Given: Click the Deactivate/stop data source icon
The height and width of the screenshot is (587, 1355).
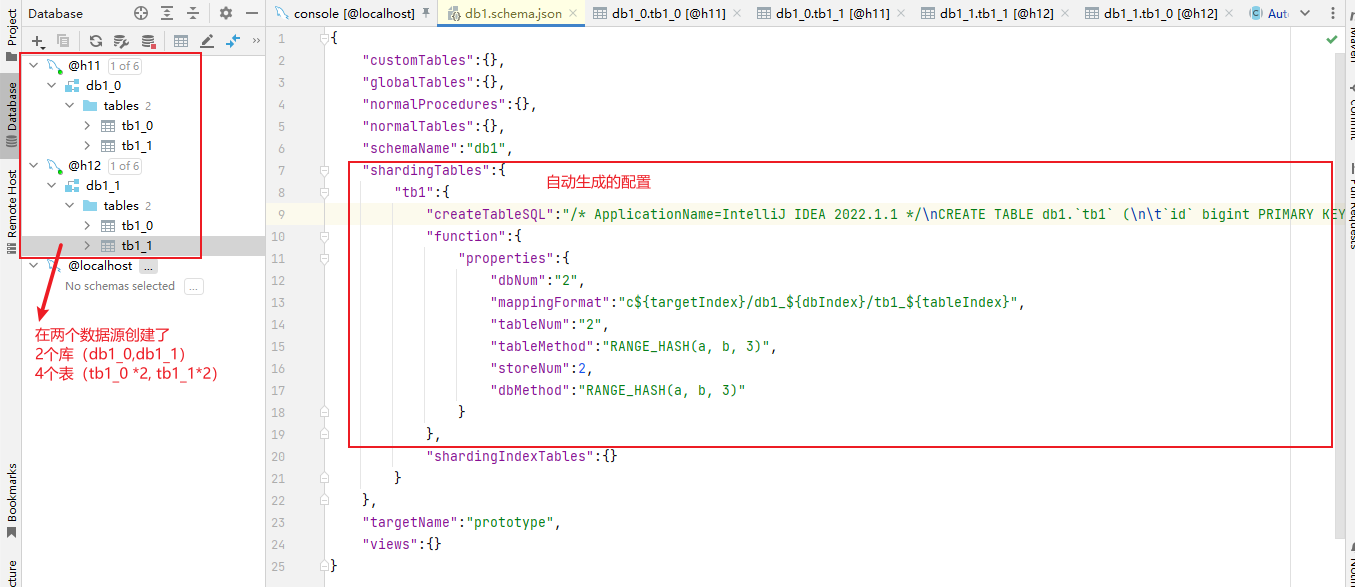Looking at the screenshot, I should coord(148,41).
